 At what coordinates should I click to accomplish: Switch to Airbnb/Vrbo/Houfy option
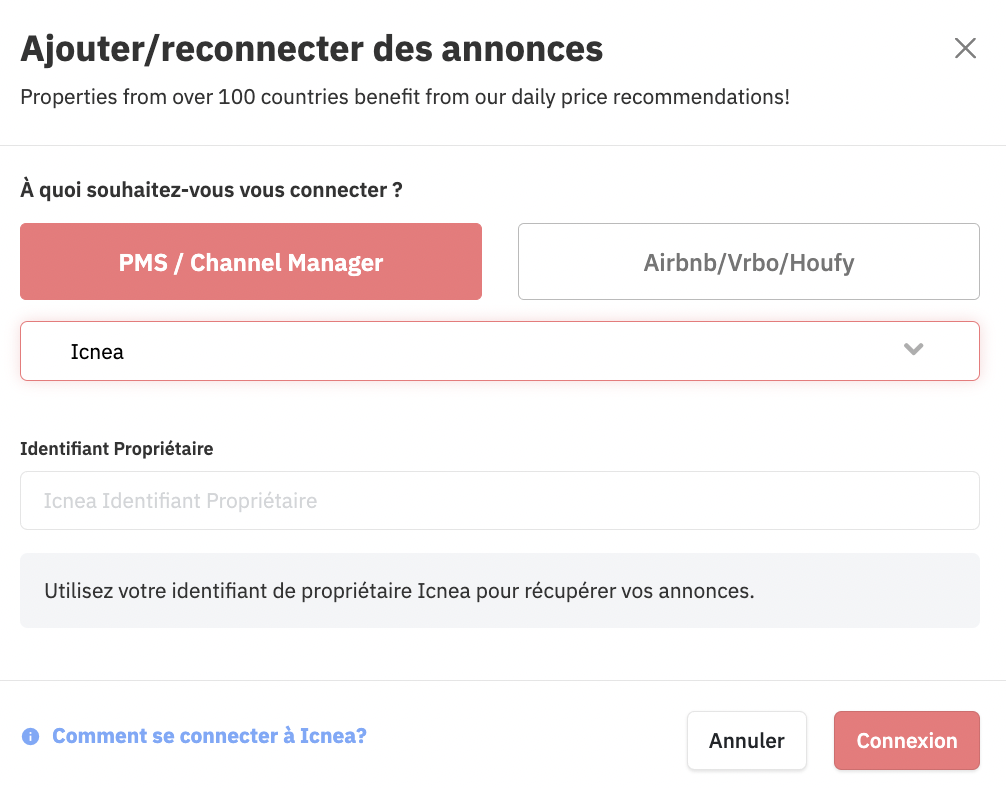click(749, 261)
